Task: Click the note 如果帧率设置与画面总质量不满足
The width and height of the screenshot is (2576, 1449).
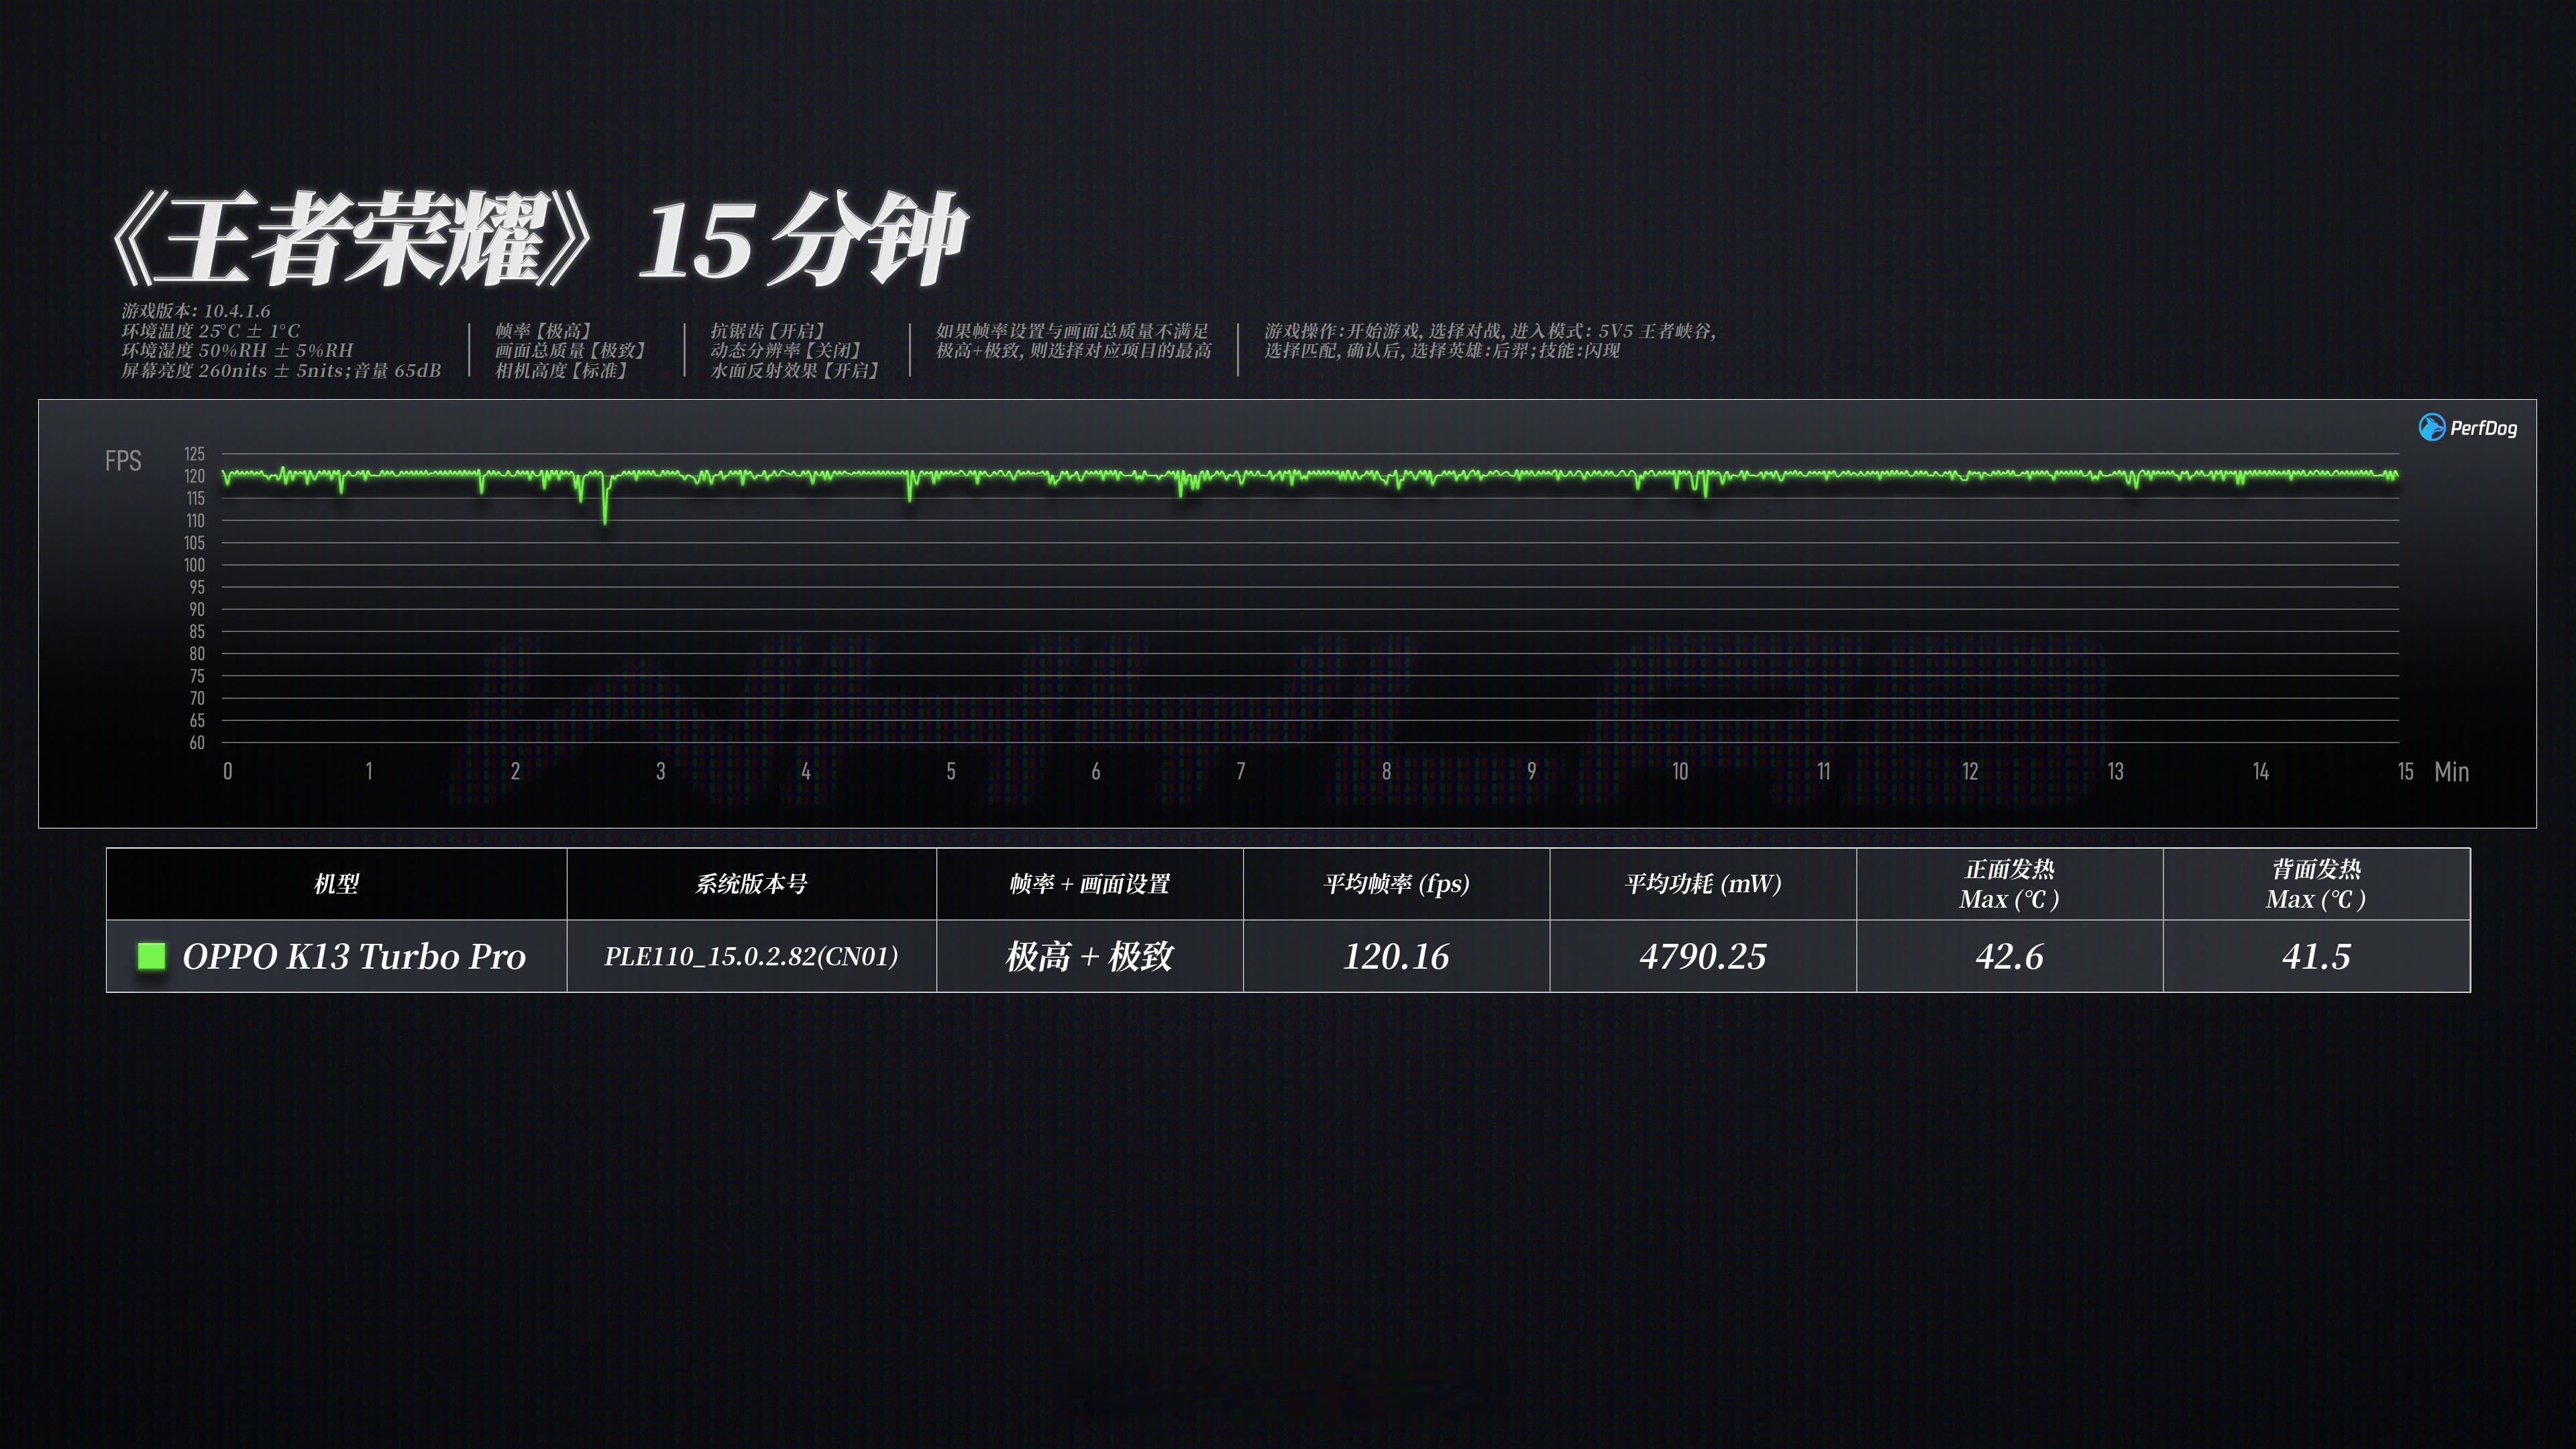Action: (1072, 331)
